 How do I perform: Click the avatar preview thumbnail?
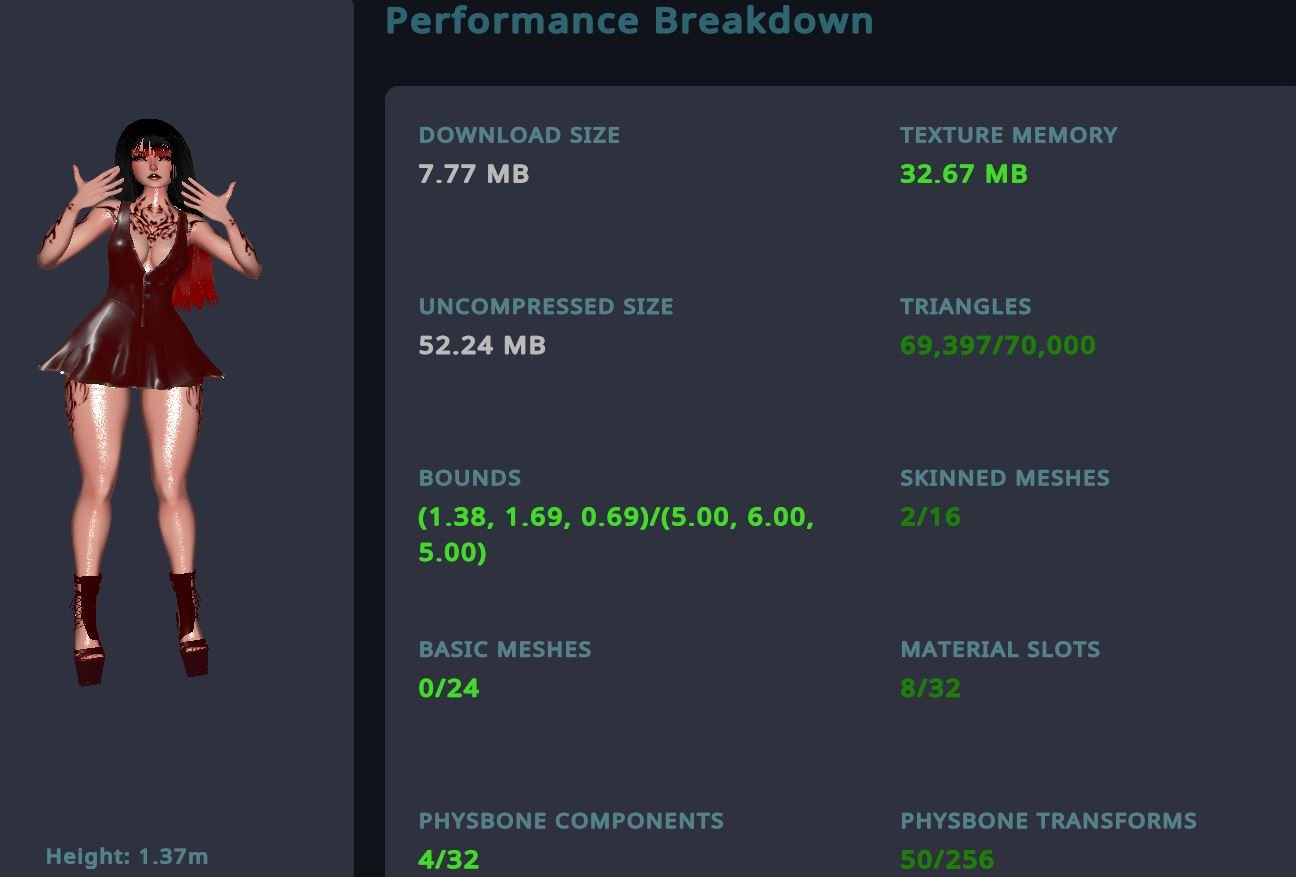(149, 402)
